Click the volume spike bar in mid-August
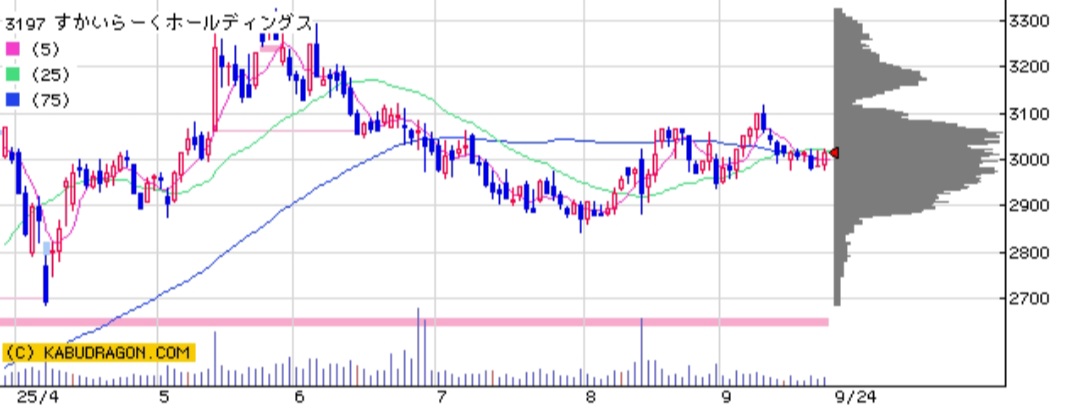This screenshot has height=416, width=1080. (642, 351)
